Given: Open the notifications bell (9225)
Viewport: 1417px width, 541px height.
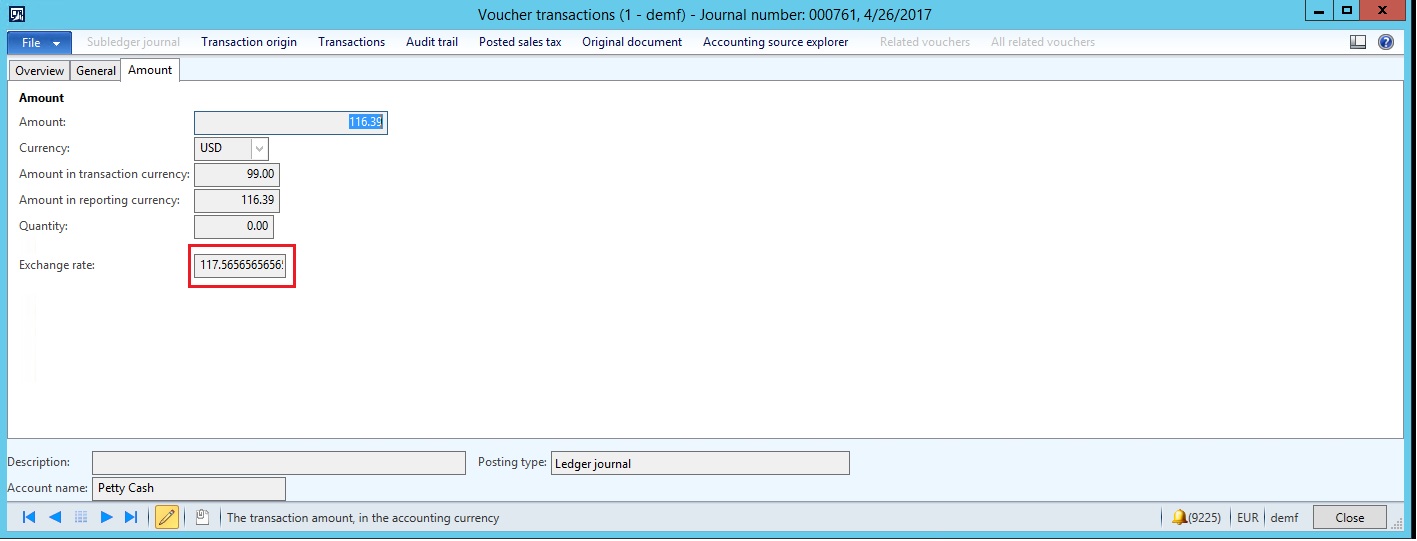Looking at the screenshot, I should tap(1198, 518).
